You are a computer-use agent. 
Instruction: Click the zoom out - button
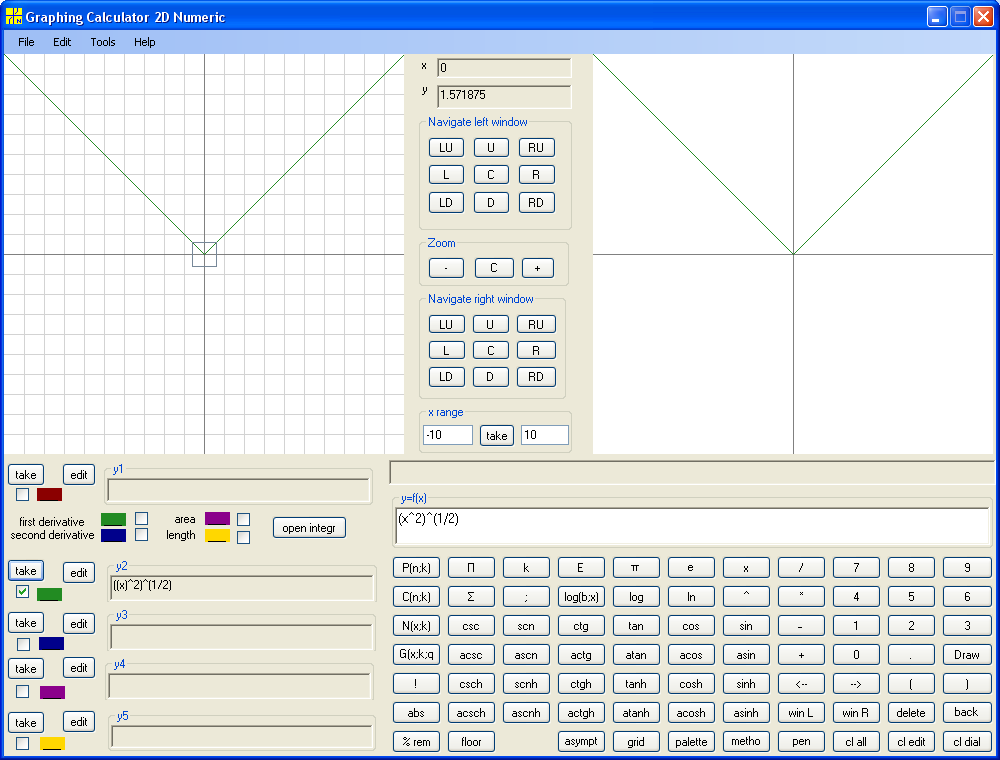[446, 268]
